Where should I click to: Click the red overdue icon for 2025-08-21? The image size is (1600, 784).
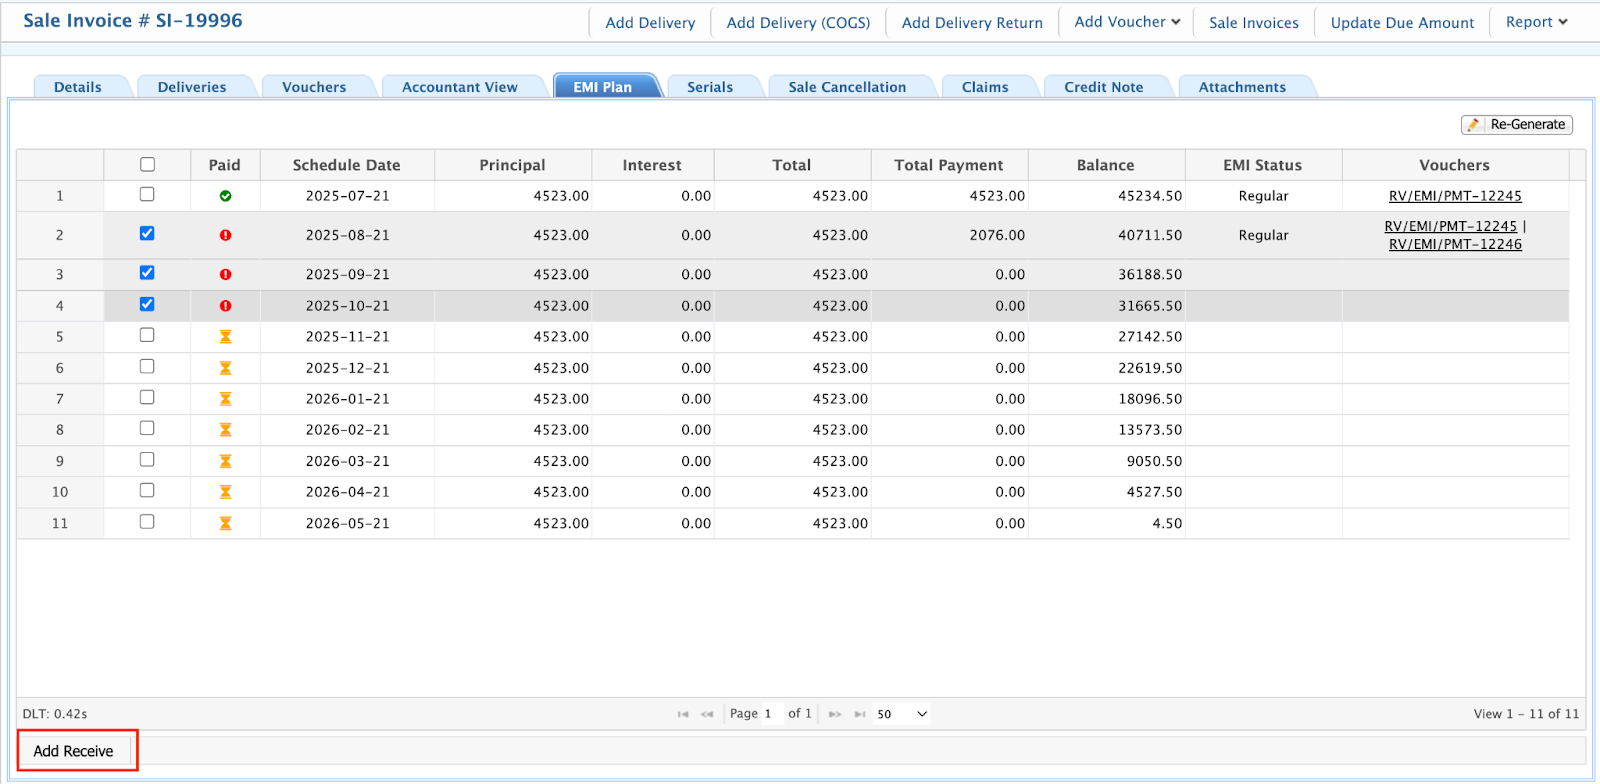[x=225, y=235]
